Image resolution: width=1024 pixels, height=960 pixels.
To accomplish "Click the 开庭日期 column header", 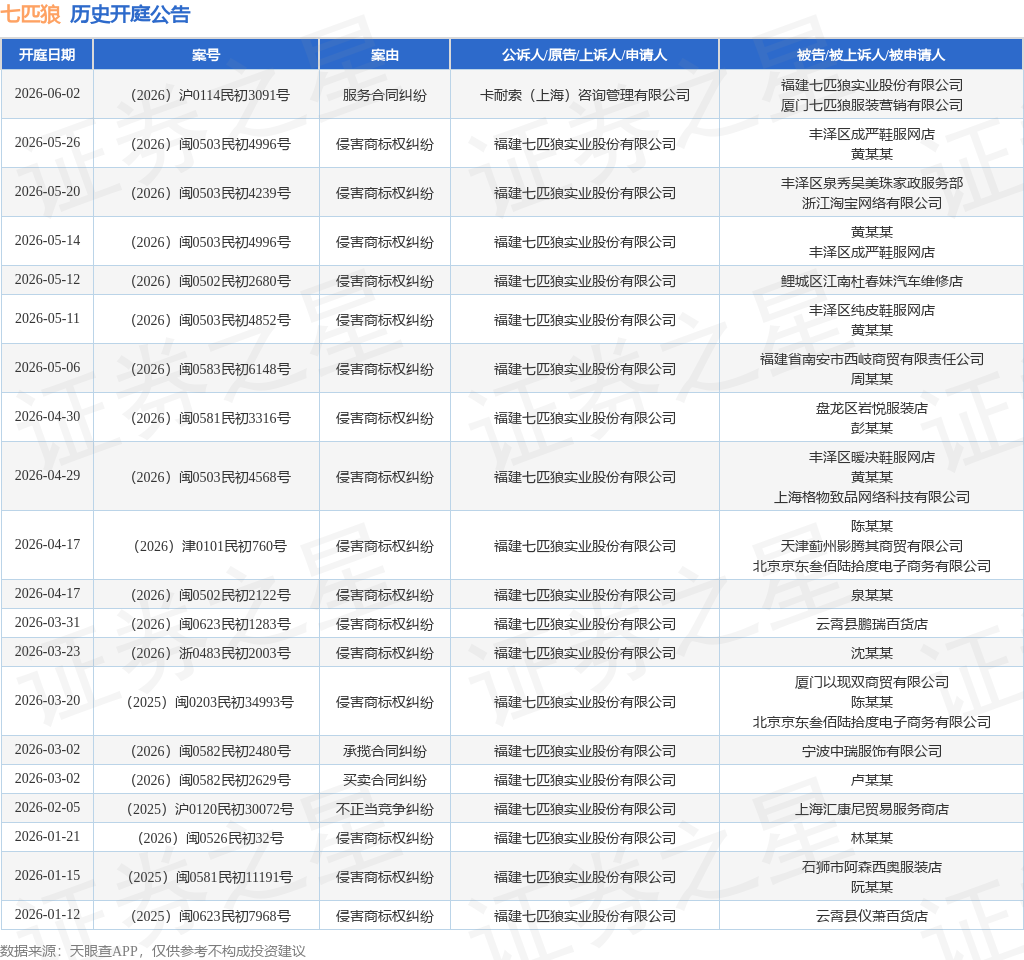I will click(x=47, y=55).
